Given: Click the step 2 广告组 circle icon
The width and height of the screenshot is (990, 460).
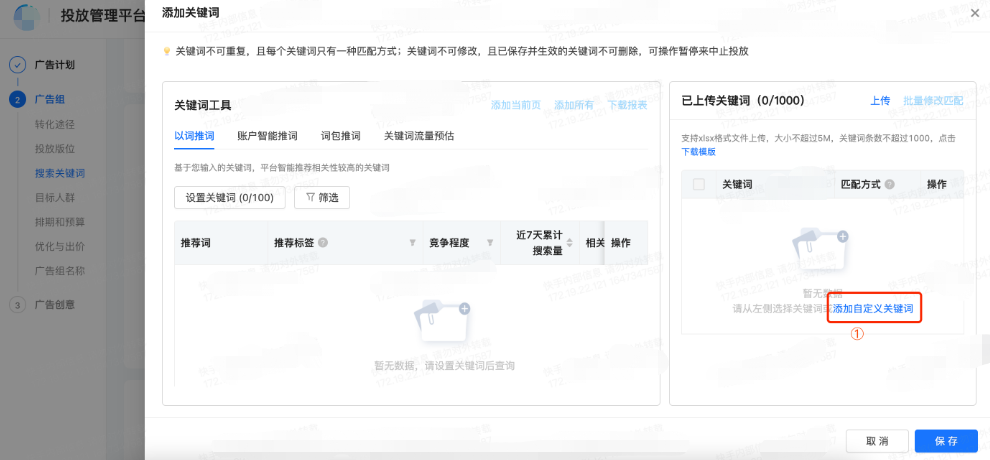Looking at the screenshot, I should 17,99.
